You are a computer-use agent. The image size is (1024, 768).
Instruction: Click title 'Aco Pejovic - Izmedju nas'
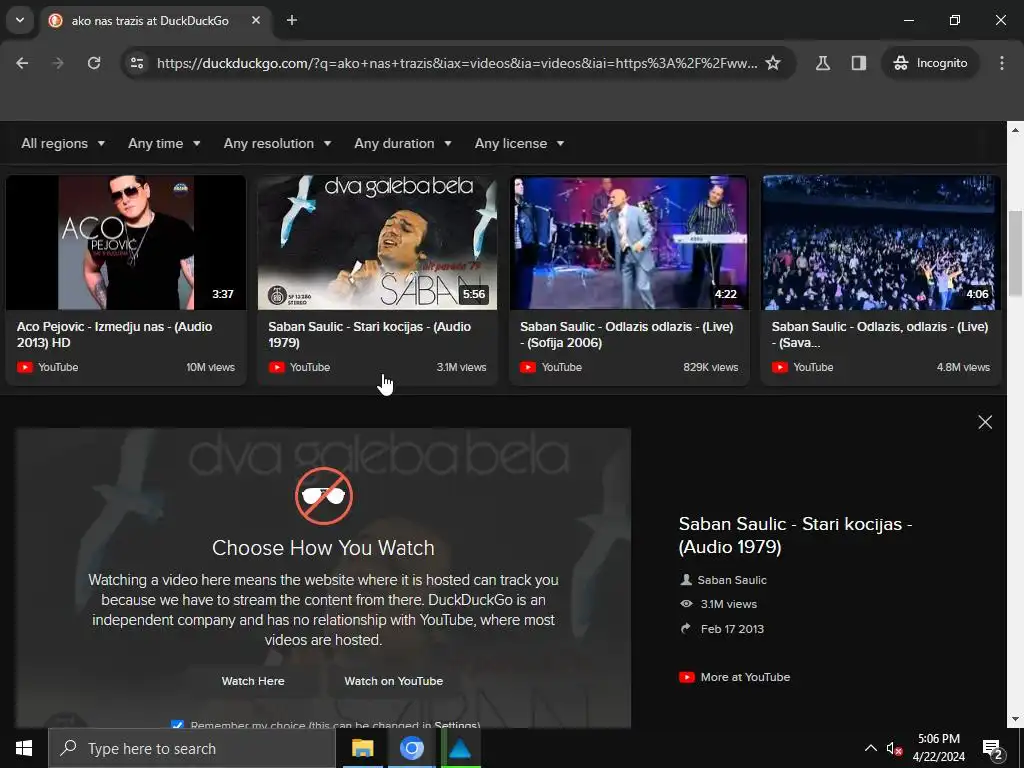(114, 334)
